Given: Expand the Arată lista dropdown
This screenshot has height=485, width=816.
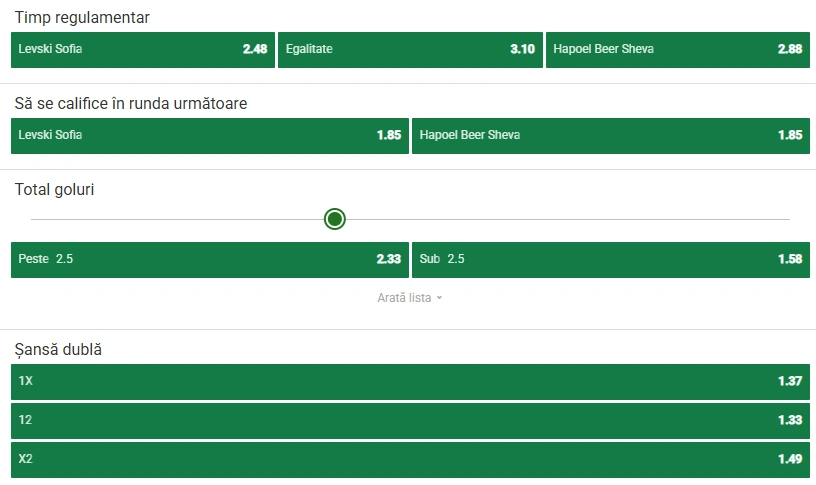Looking at the screenshot, I should tap(410, 298).
